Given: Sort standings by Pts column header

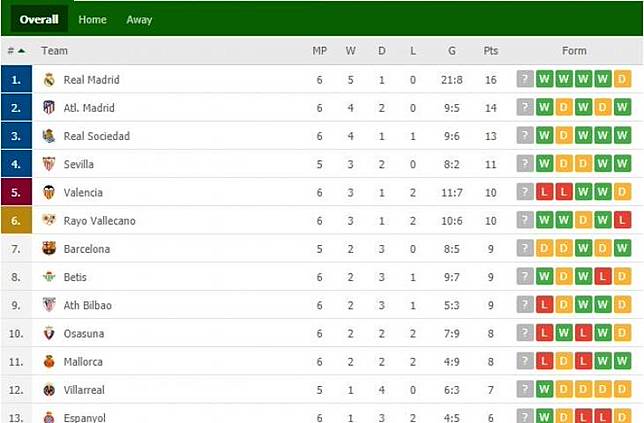Looking at the screenshot, I should [x=490, y=51].
